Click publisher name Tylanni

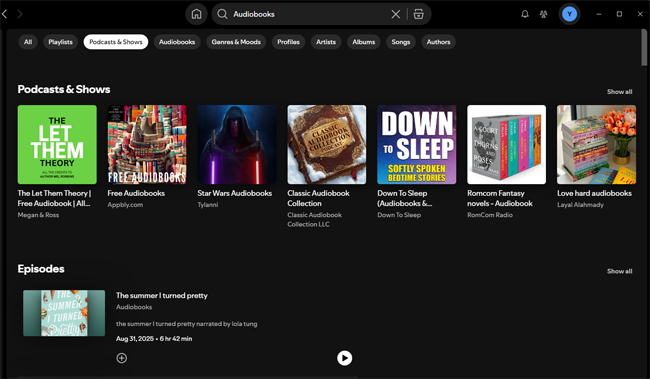tap(208, 205)
